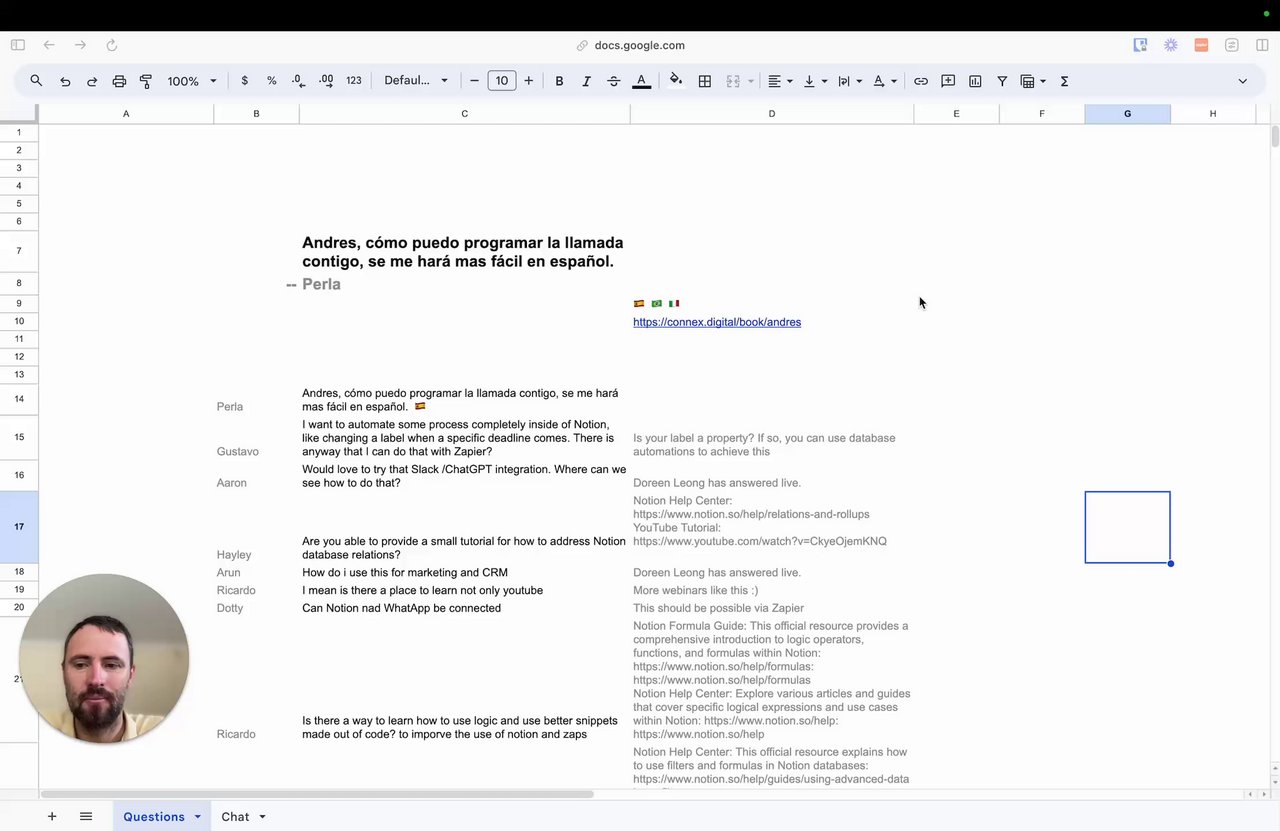Open the Borders tool

[x=705, y=81]
